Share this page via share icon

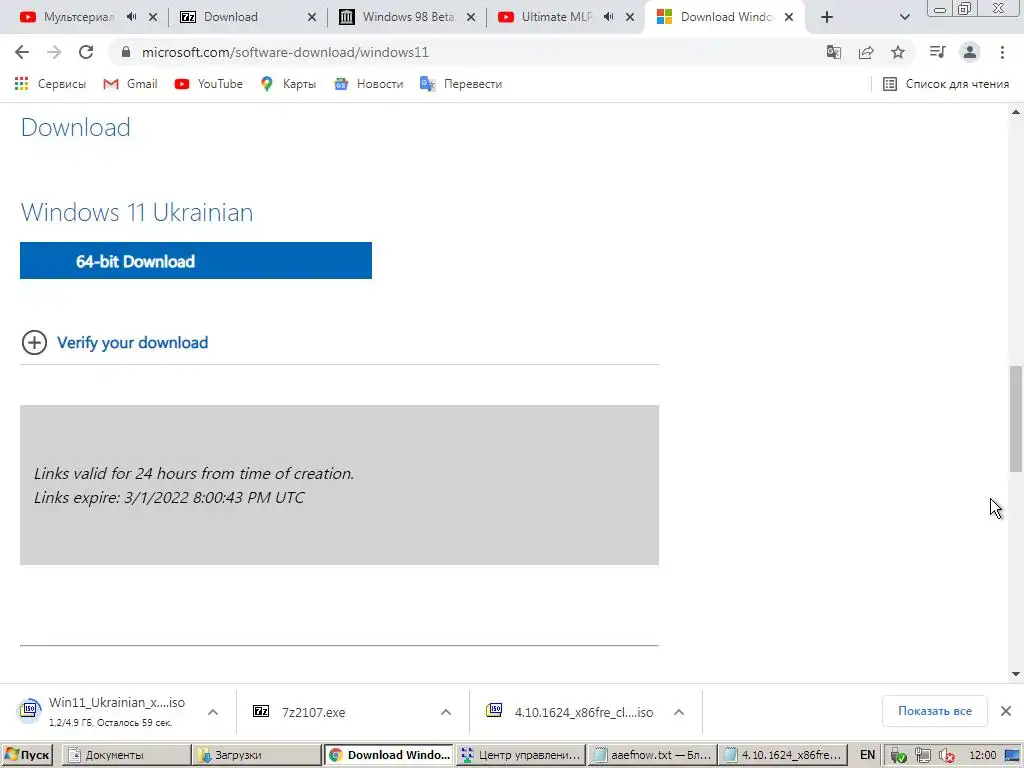pyautogui.click(x=866, y=52)
